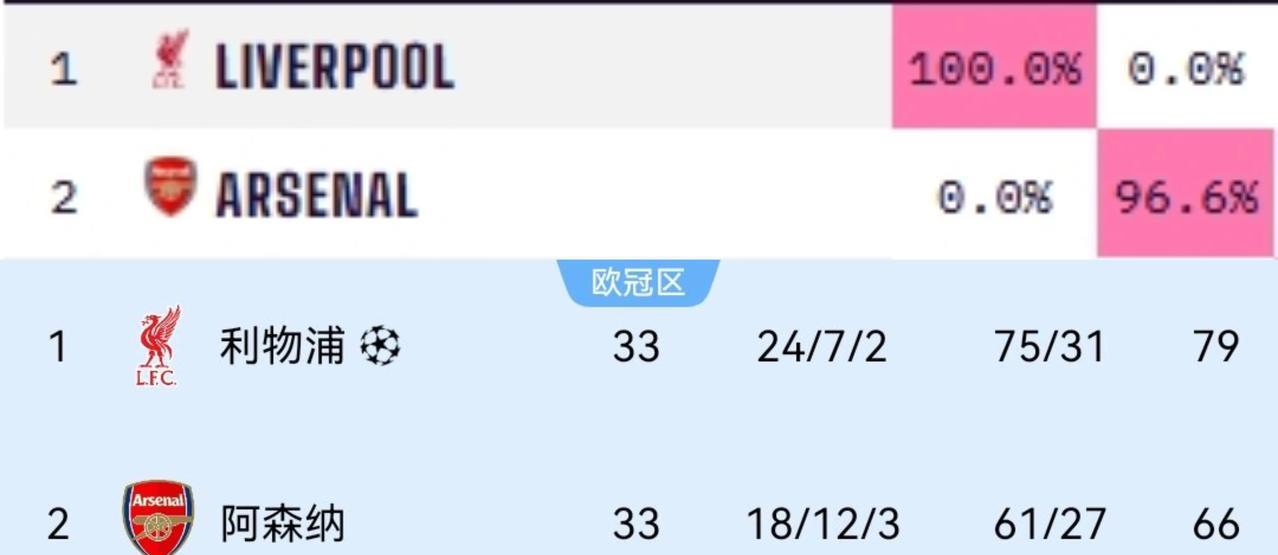Click Liverpool's 24/7/2 record
Viewport: 1278px width, 555px height.
pyautogui.click(x=822, y=347)
